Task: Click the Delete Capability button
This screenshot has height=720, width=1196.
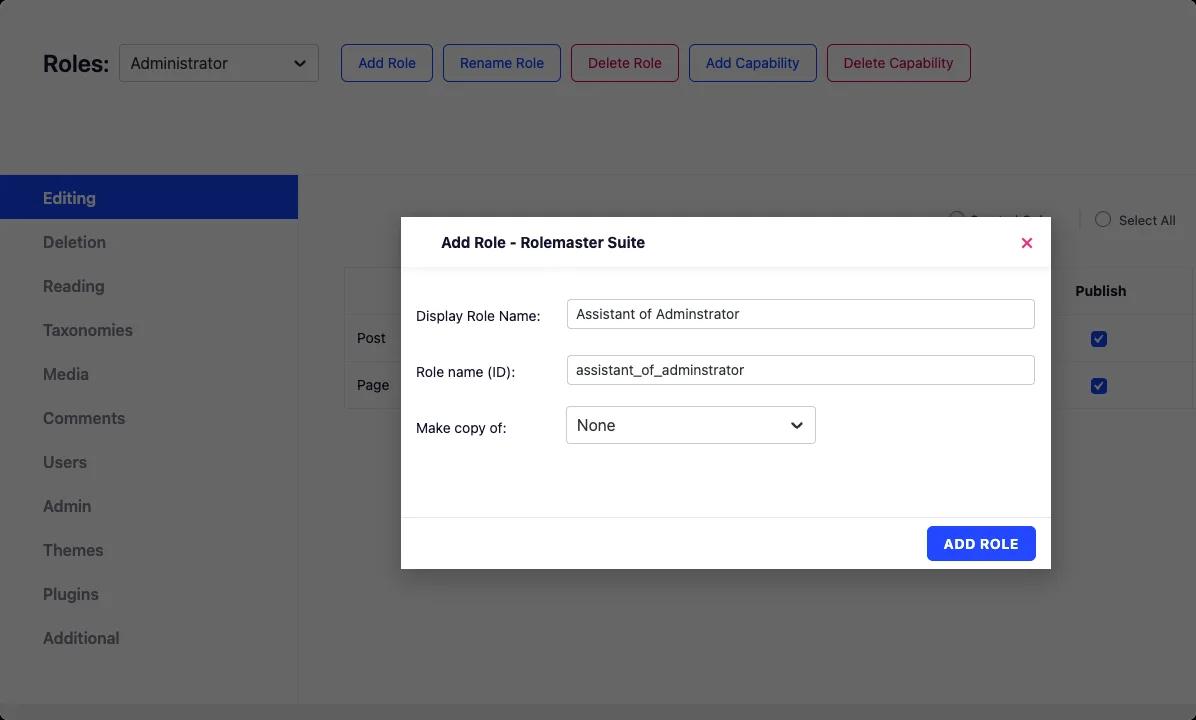Action: coord(899,63)
